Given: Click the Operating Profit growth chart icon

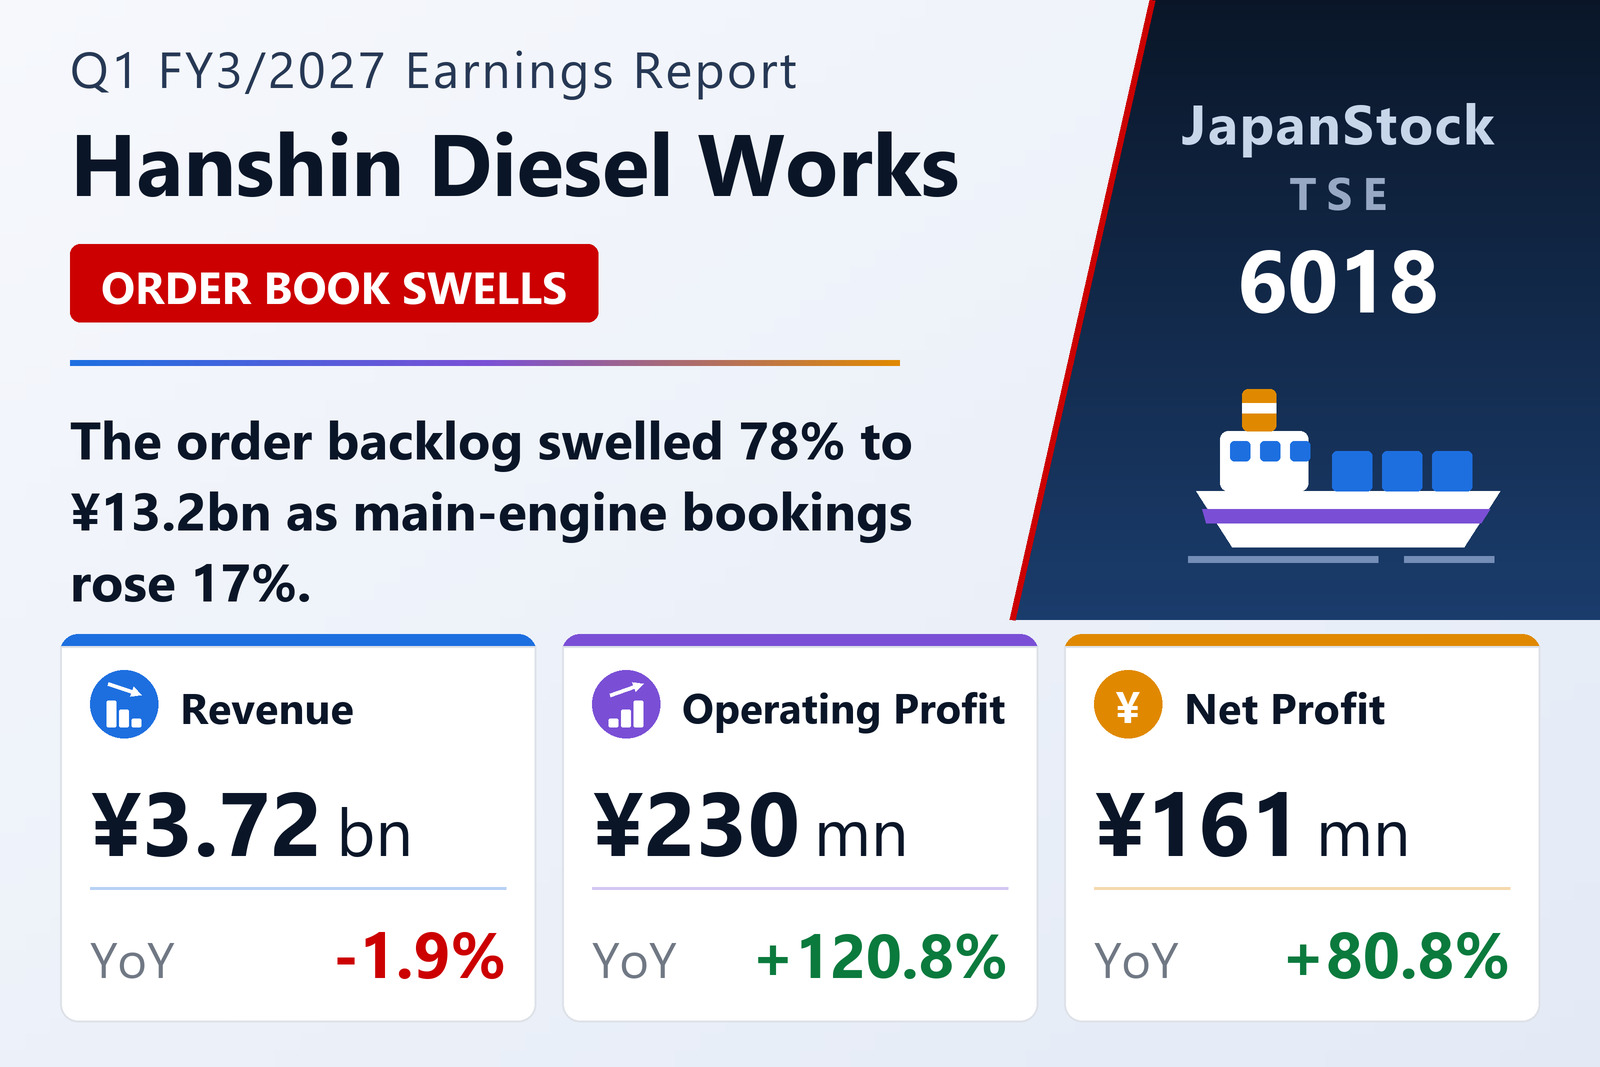Looking at the screenshot, I should coord(626,704).
